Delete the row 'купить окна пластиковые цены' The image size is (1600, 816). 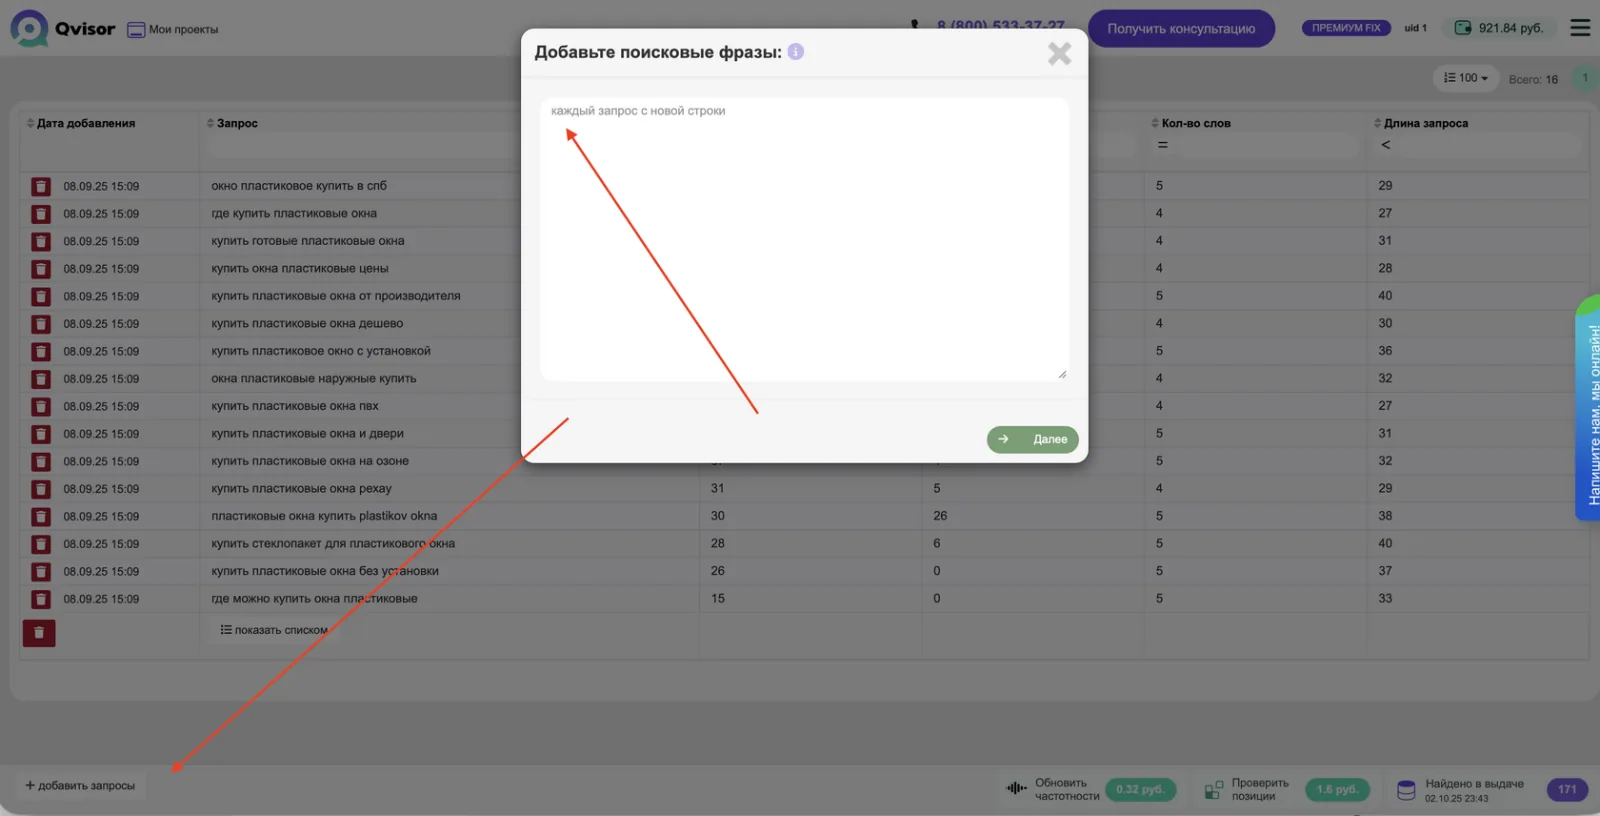41,269
